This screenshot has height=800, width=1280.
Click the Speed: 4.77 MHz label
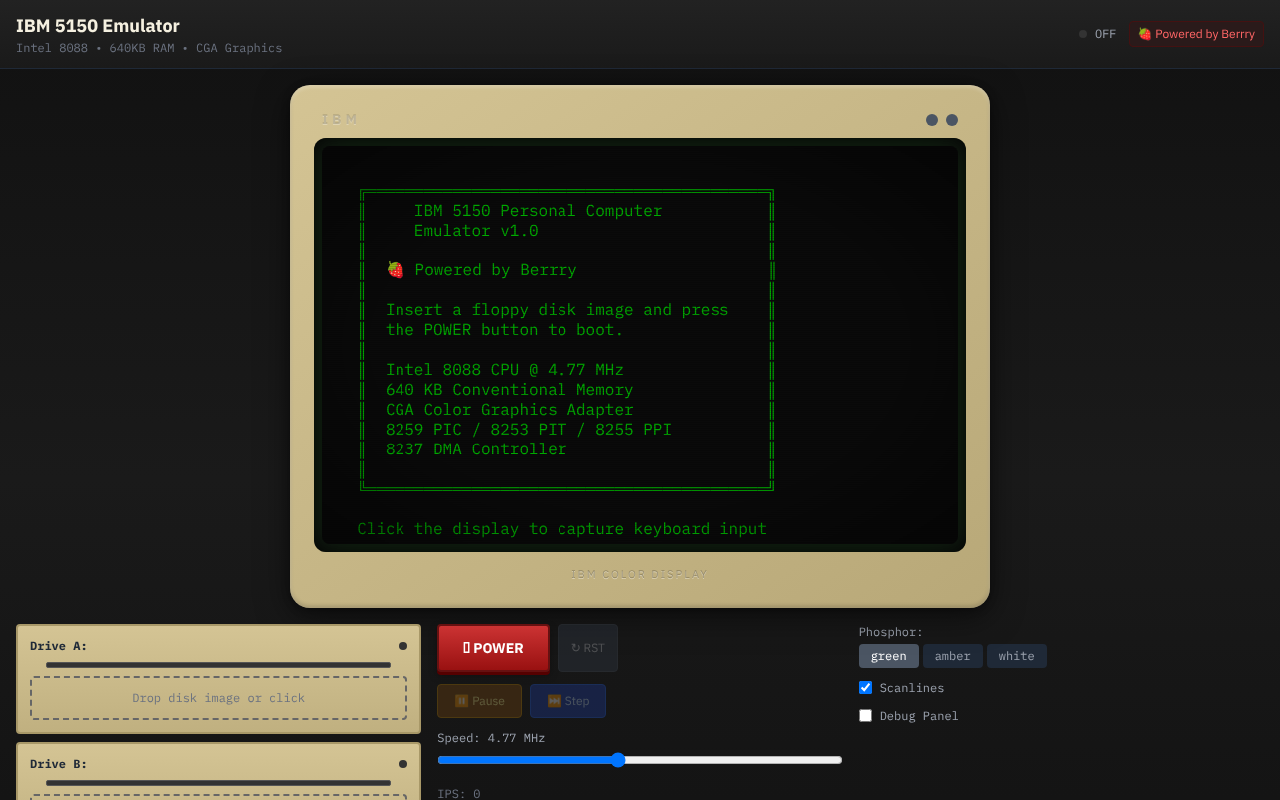coord(491,738)
